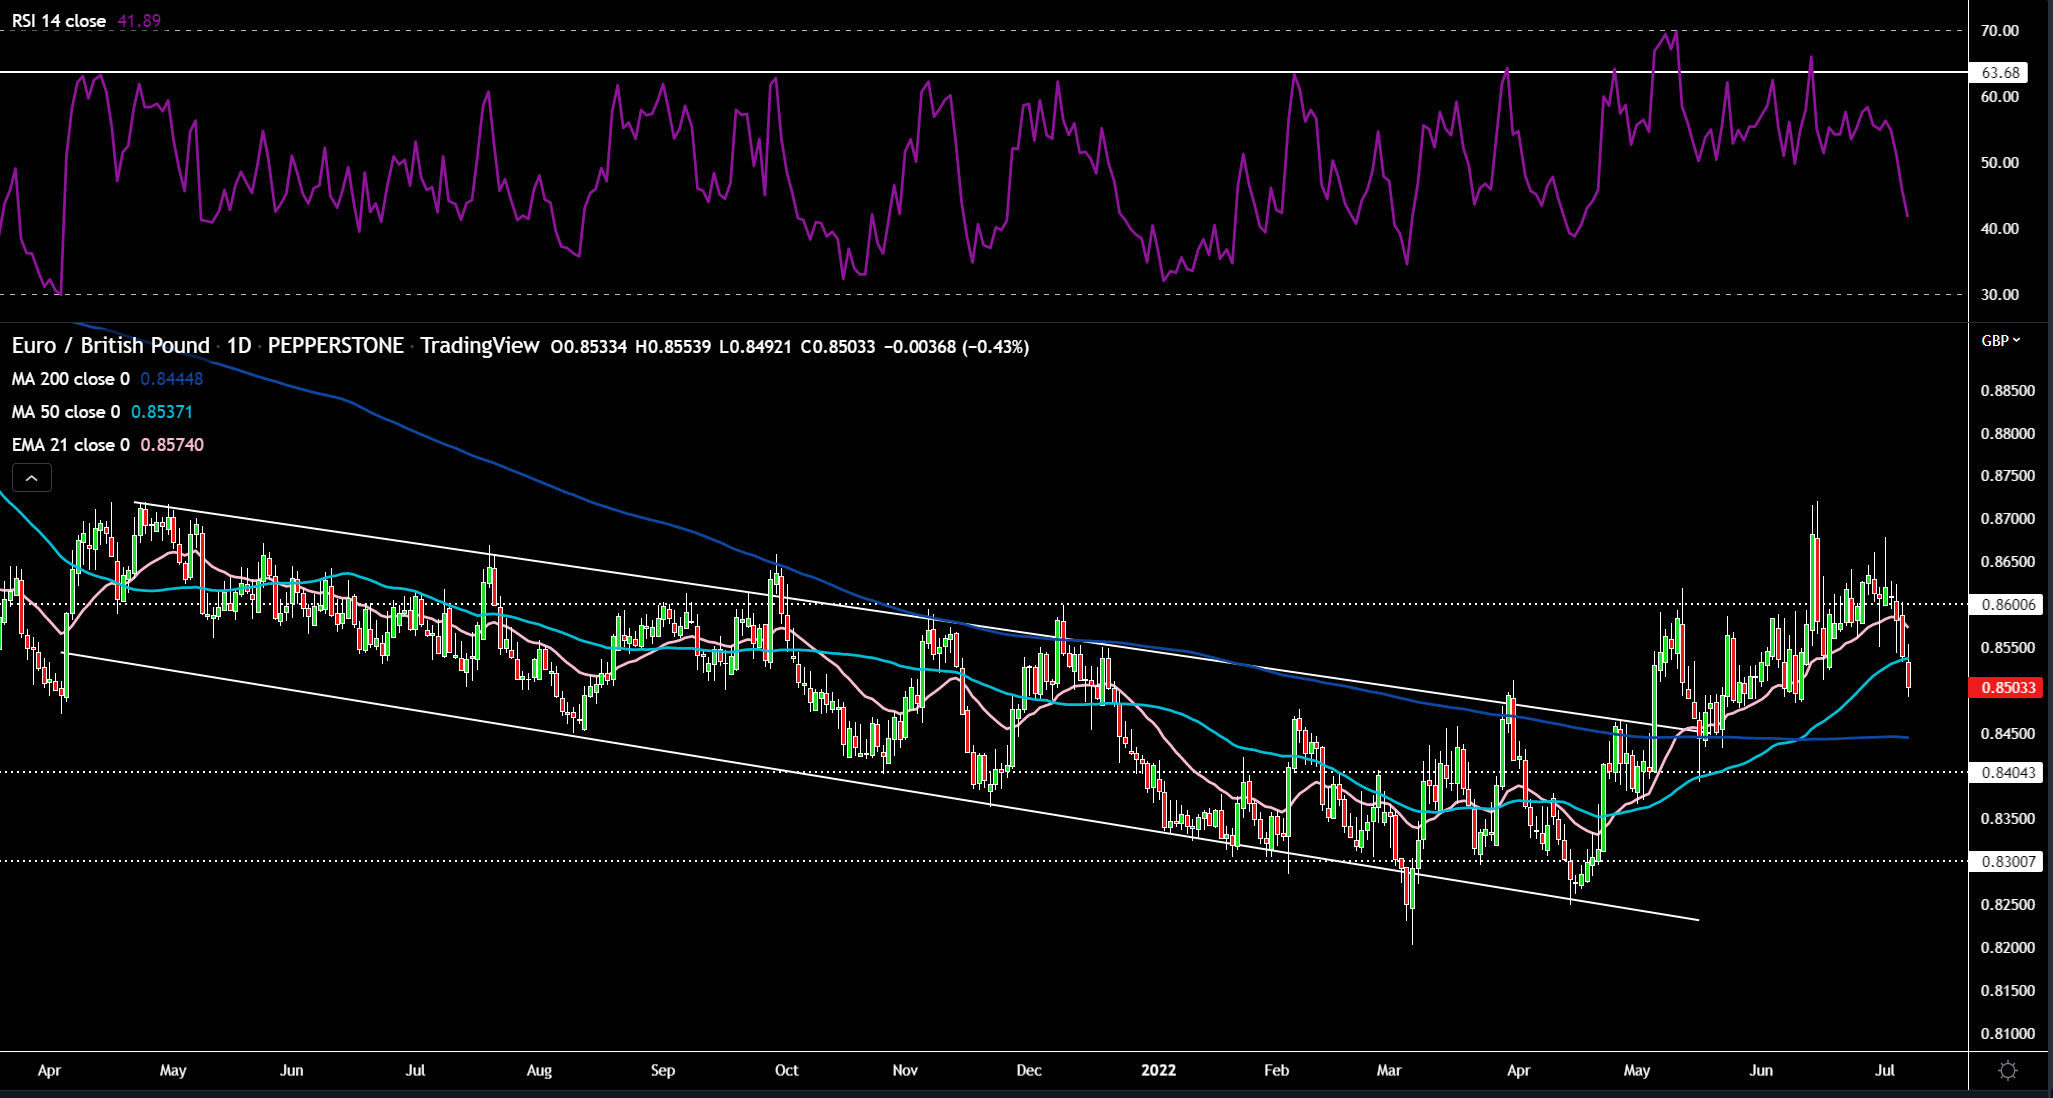The height and width of the screenshot is (1098, 2053).
Task: Click the Jul marker at right of time axis
Action: (1884, 1070)
